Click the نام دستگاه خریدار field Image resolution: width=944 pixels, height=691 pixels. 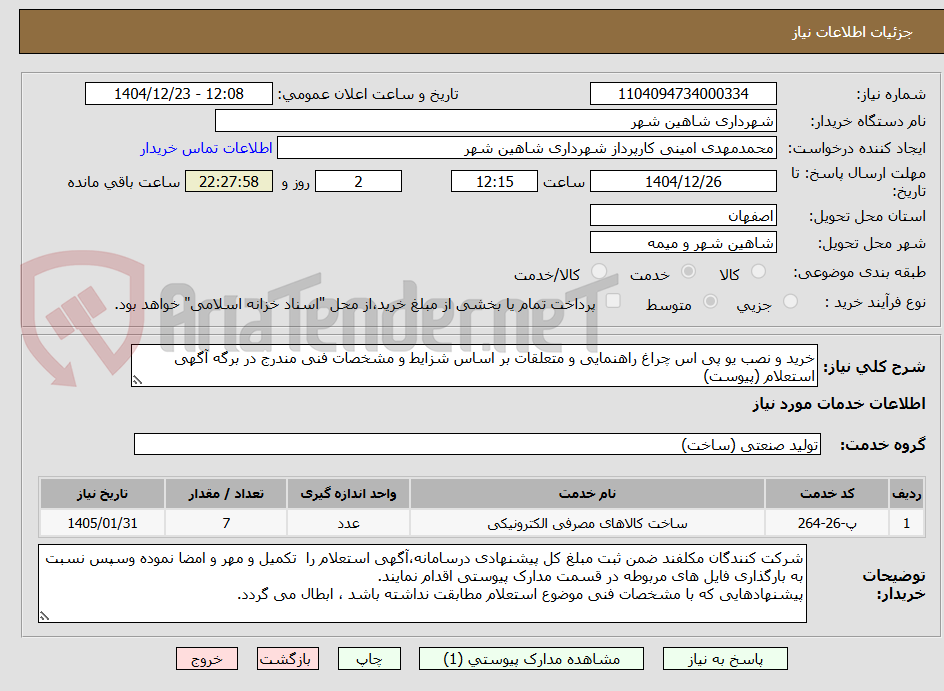pyautogui.click(x=495, y=121)
